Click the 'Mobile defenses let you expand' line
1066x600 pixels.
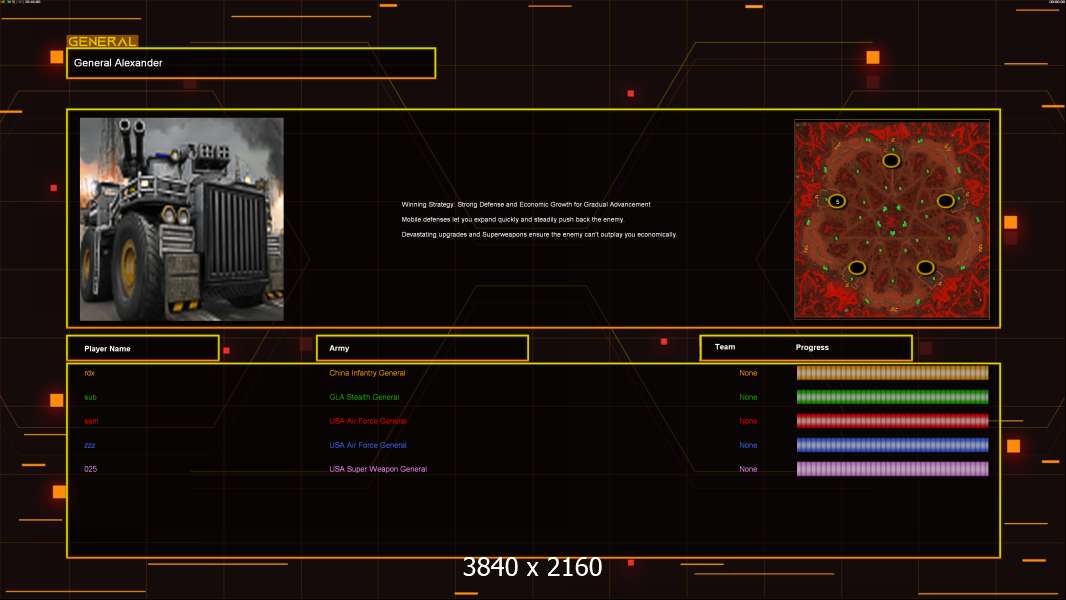[512, 219]
